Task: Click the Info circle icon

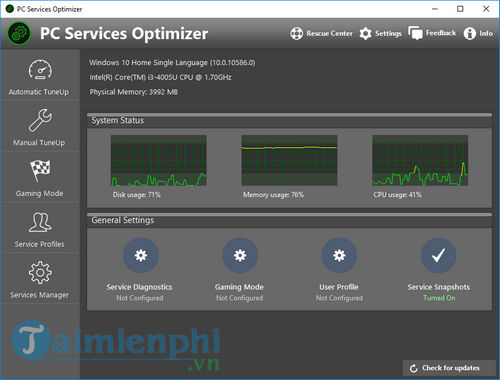Action: [x=470, y=33]
